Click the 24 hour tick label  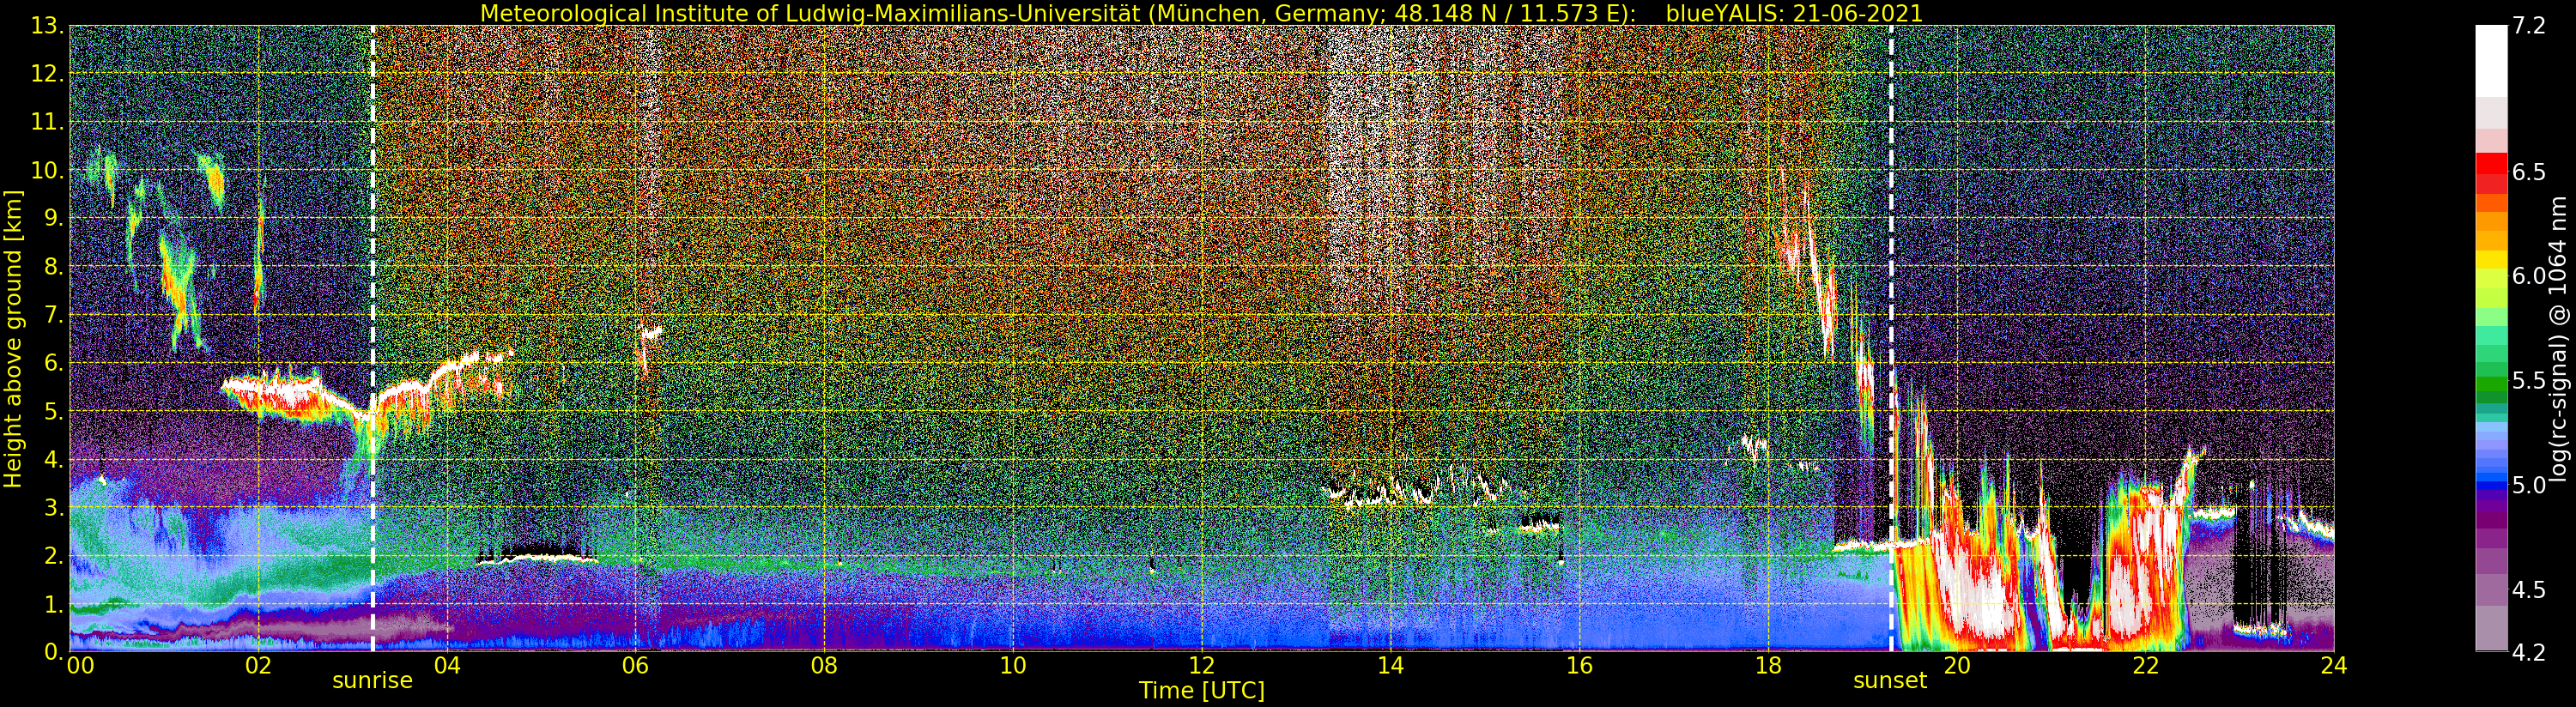(x=2334, y=665)
